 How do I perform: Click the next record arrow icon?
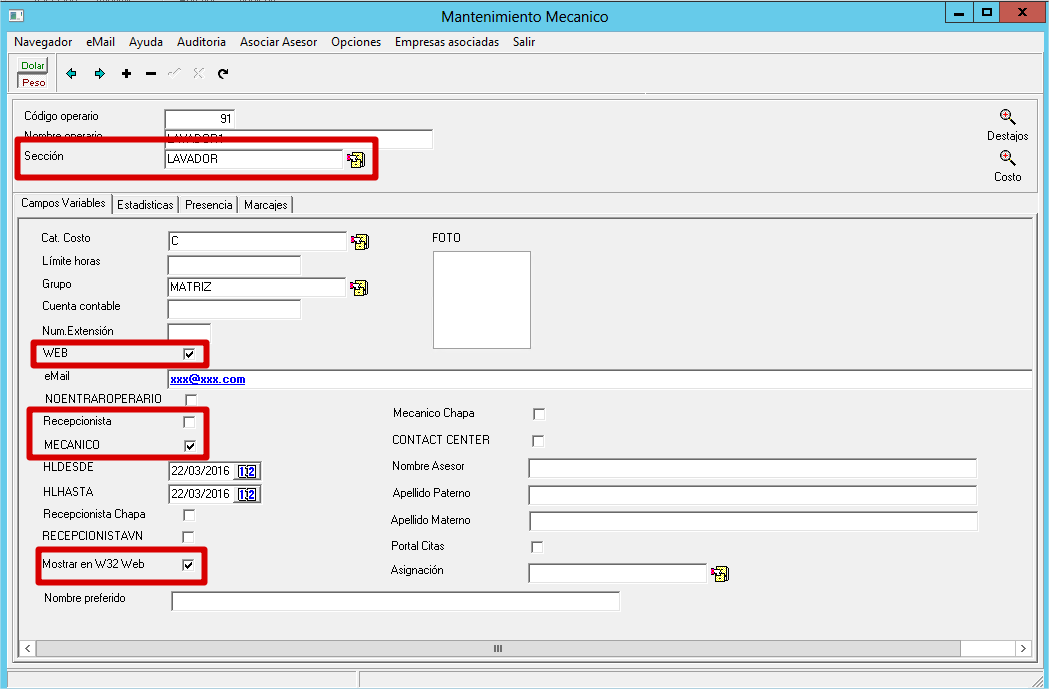coord(99,73)
